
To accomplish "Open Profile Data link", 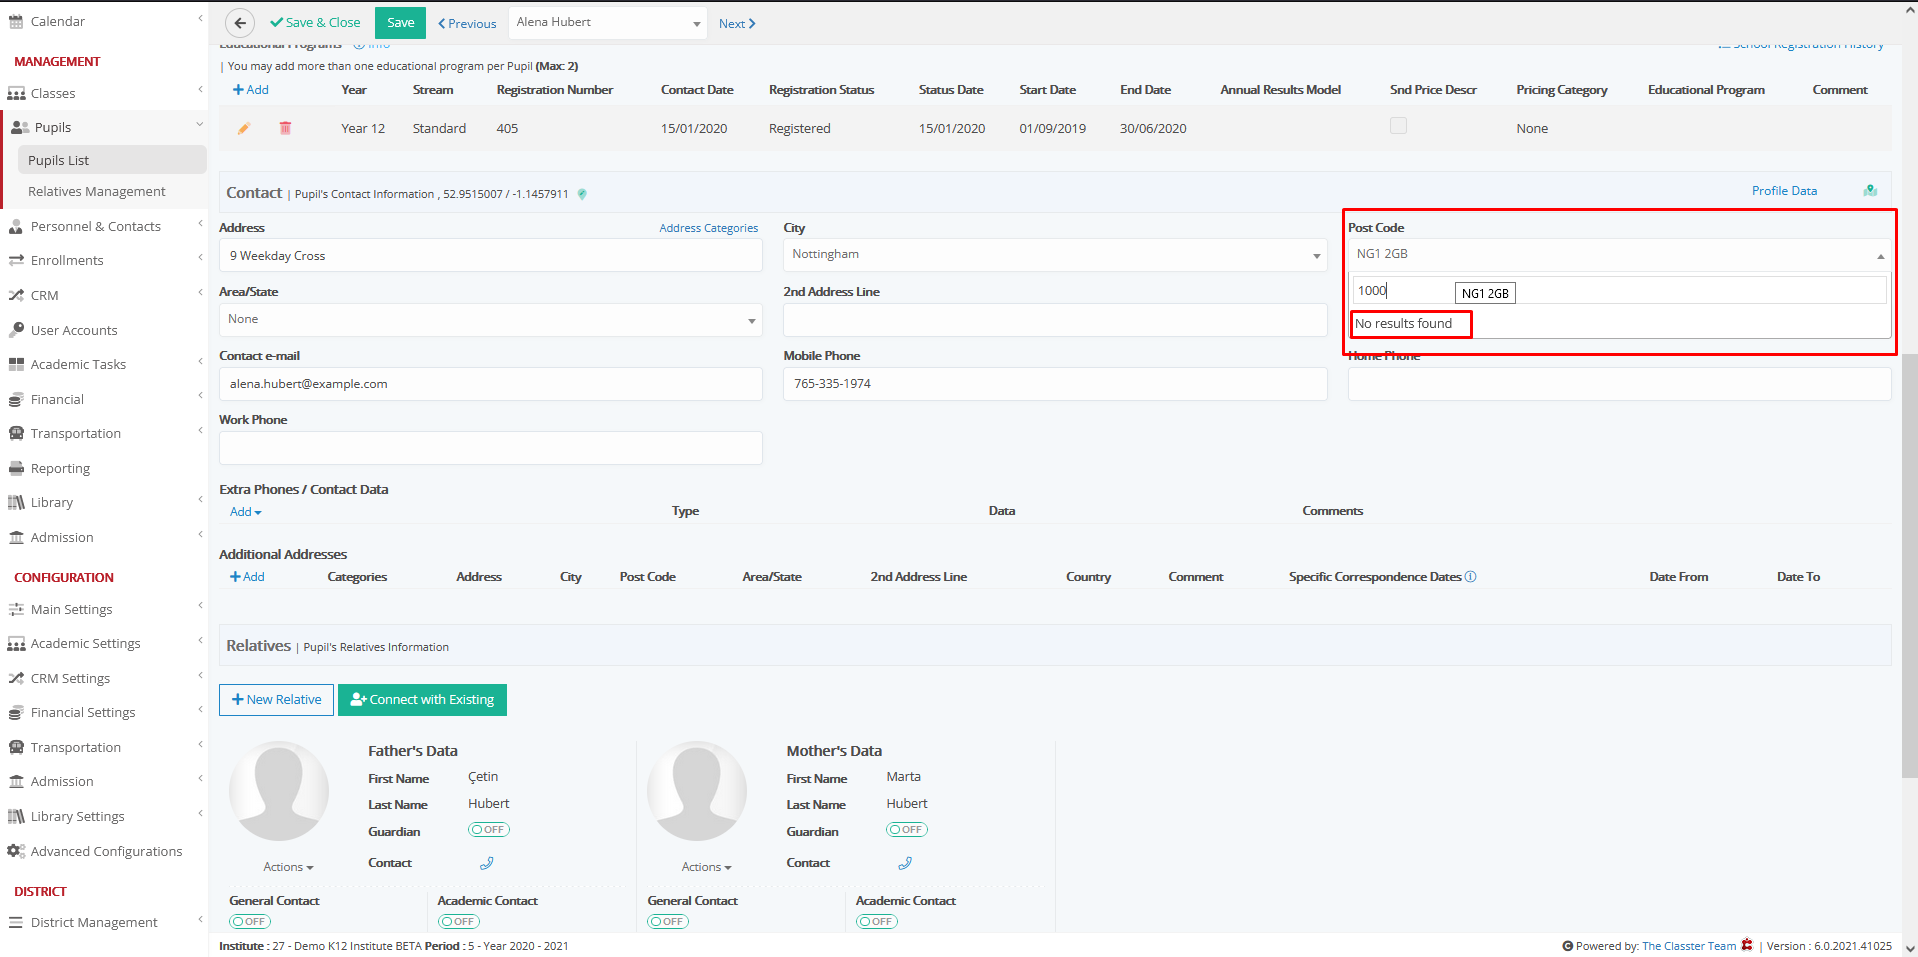I will click(x=1784, y=191).
